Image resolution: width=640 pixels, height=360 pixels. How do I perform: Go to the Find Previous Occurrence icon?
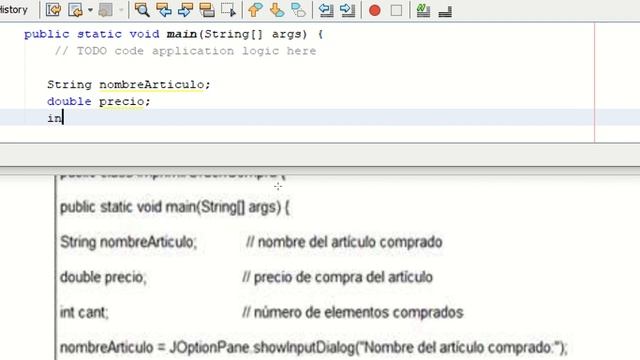pyautogui.click(x=164, y=10)
